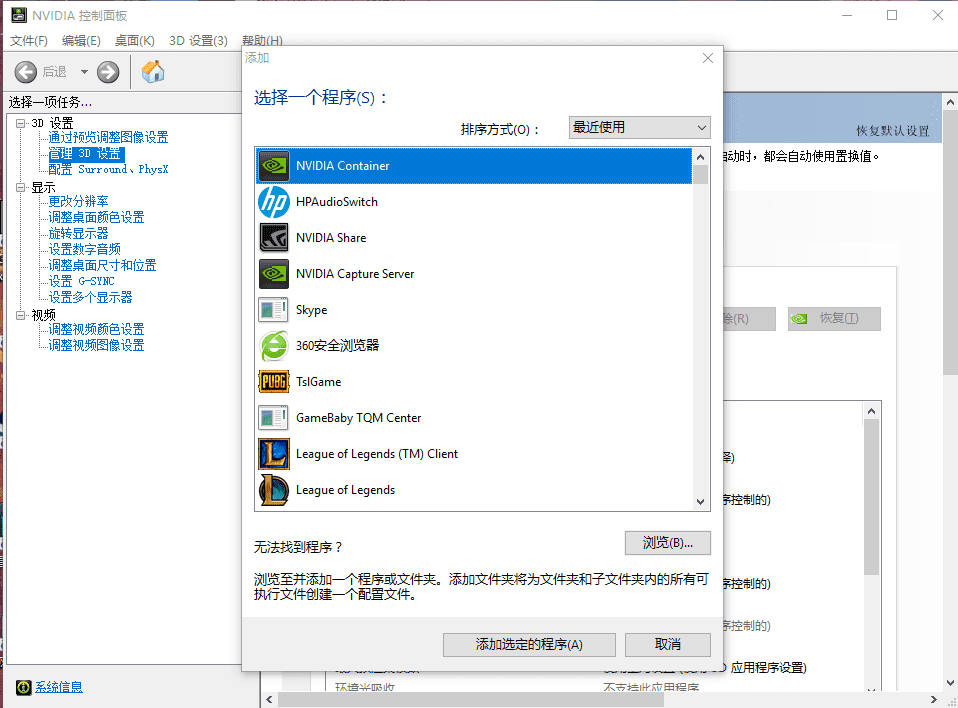Screen dimensions: 958x708
Task: Click 添加选定的程序(A) button
Action: point(529,645)
